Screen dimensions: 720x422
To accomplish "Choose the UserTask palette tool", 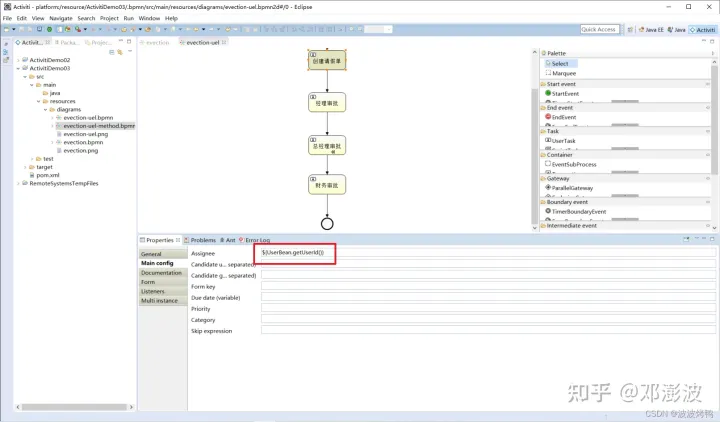I will click(x=568, y=141).
